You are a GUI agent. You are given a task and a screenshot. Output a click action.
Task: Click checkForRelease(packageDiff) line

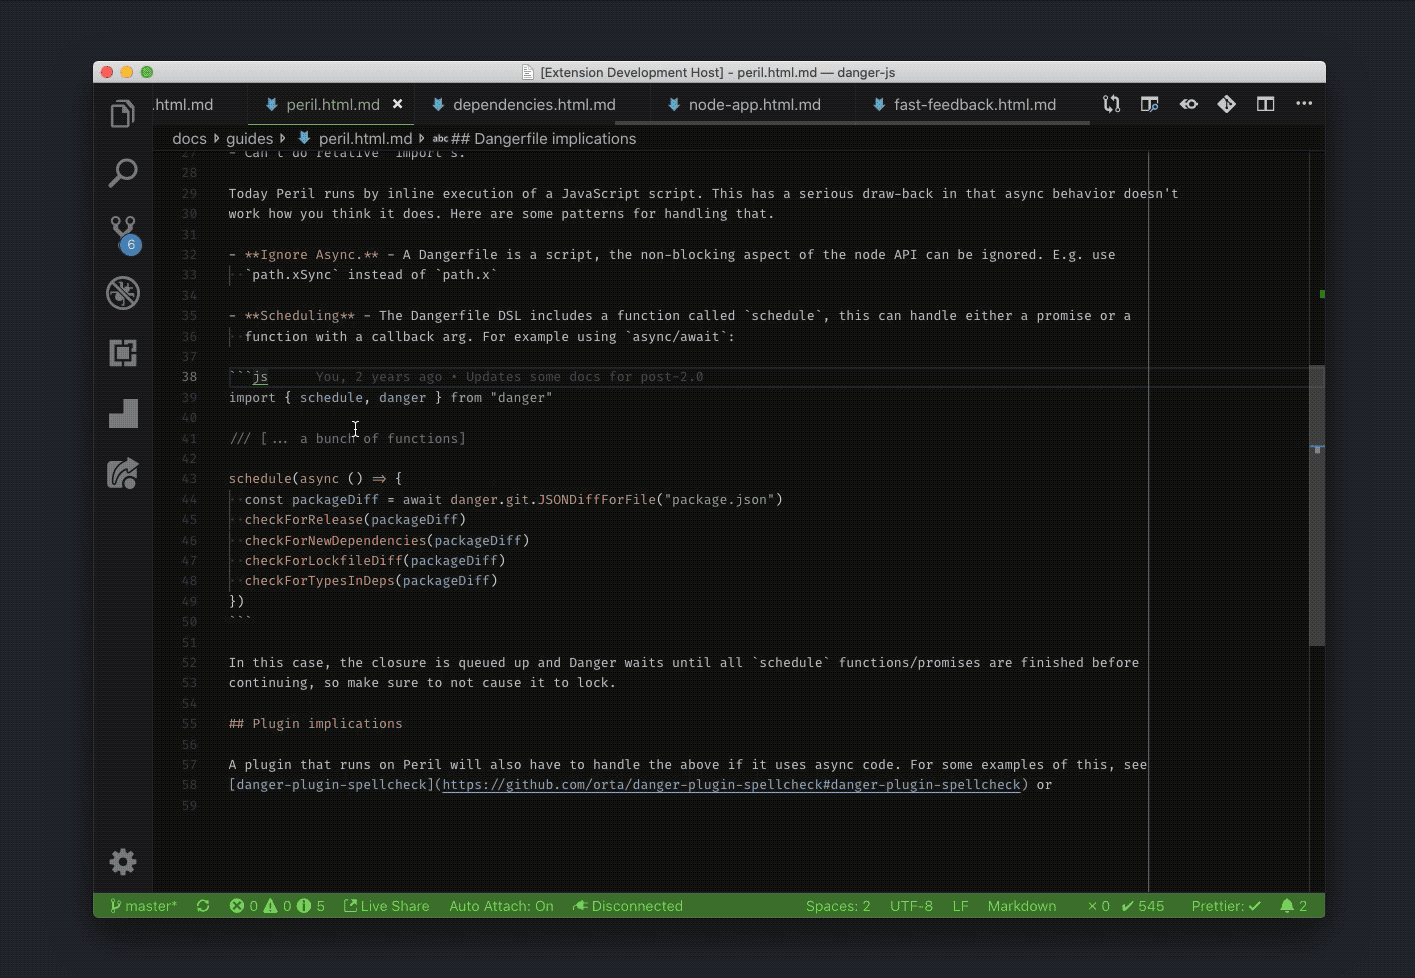click(x=355, y=520)
